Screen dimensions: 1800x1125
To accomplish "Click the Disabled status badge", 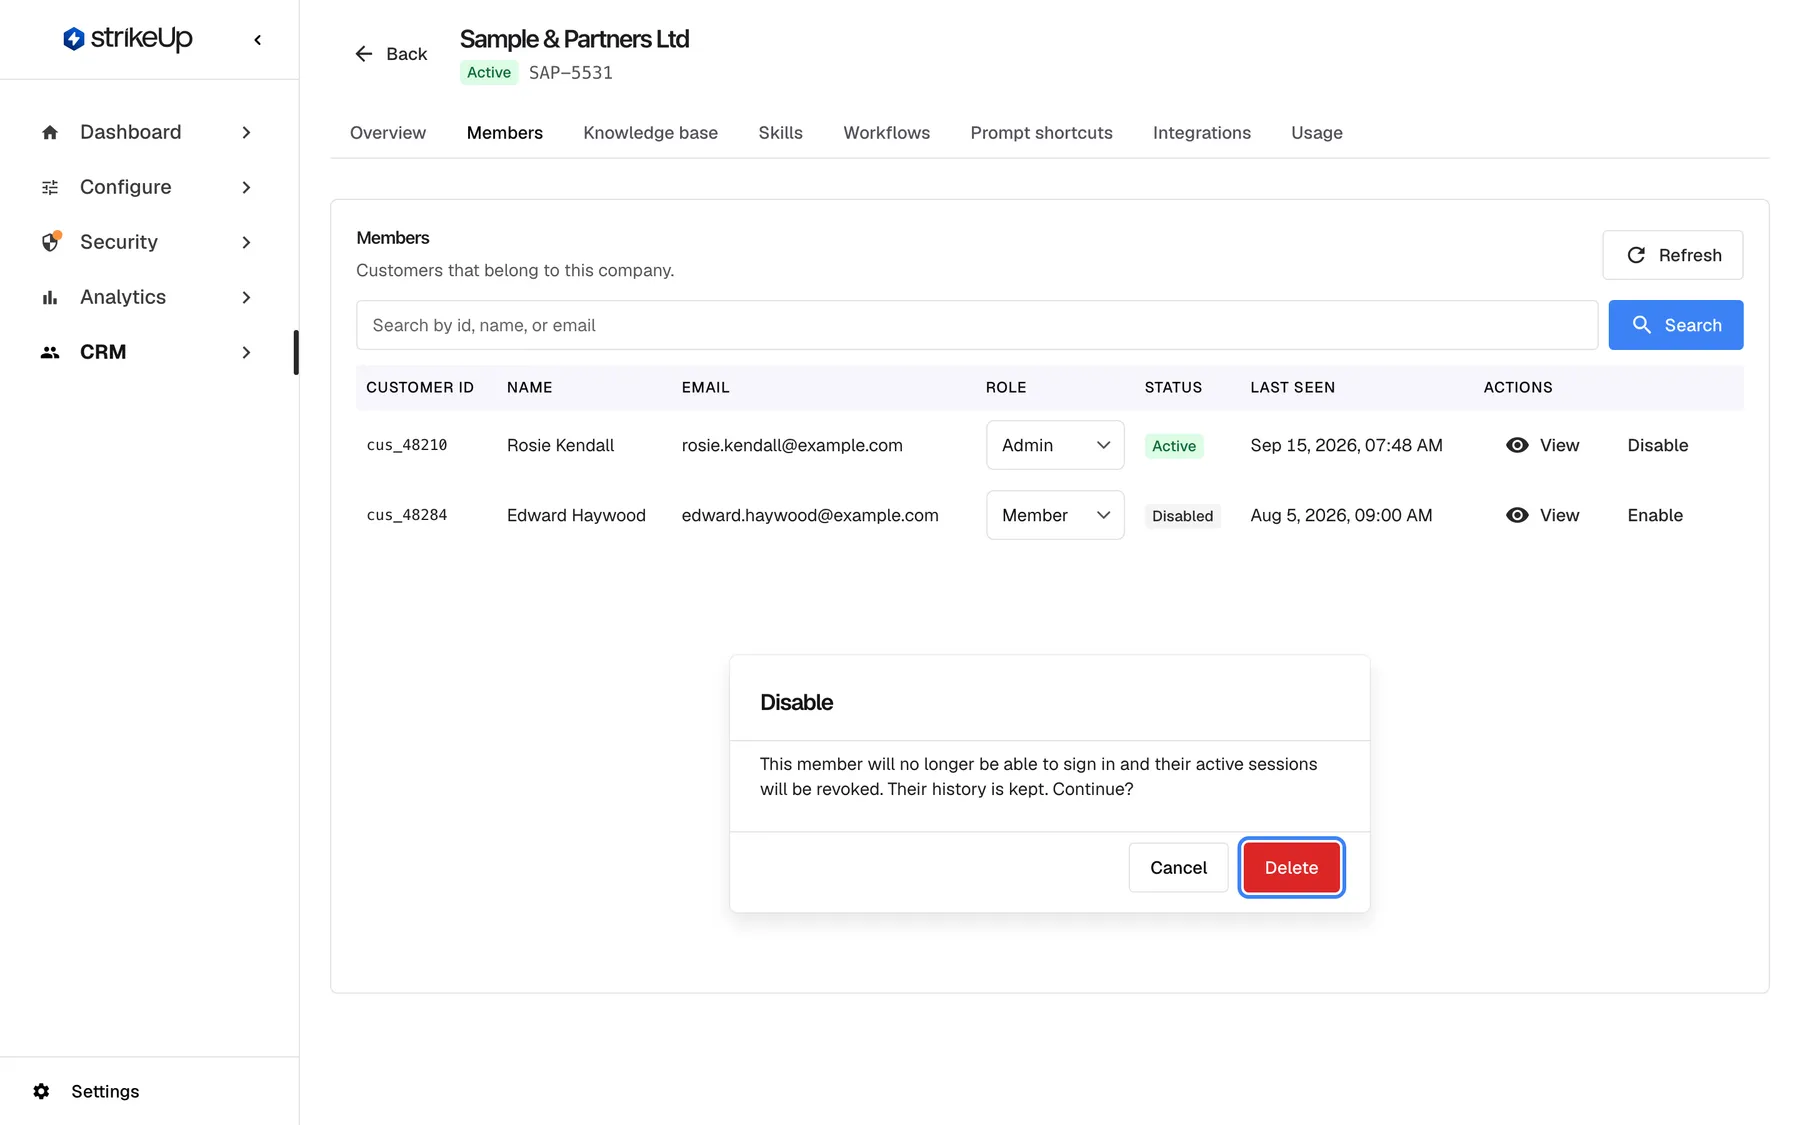I will (1182, 516).
